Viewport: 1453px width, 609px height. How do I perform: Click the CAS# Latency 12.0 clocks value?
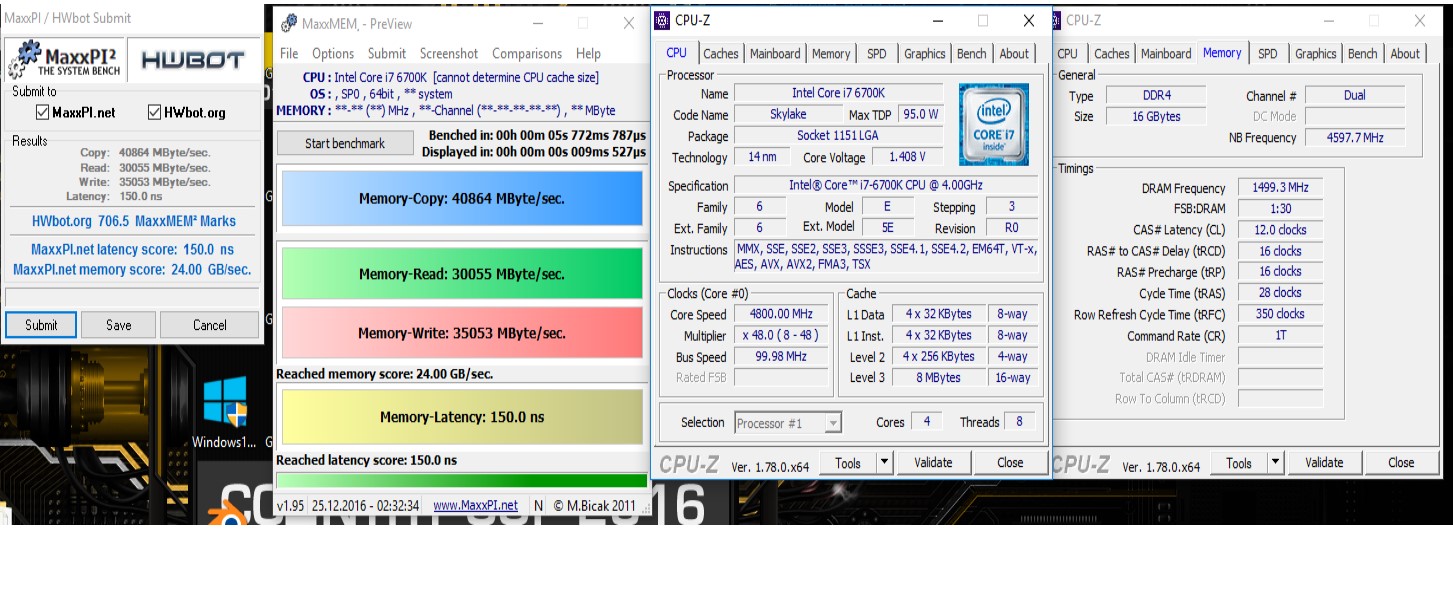tap(1280, 230)
